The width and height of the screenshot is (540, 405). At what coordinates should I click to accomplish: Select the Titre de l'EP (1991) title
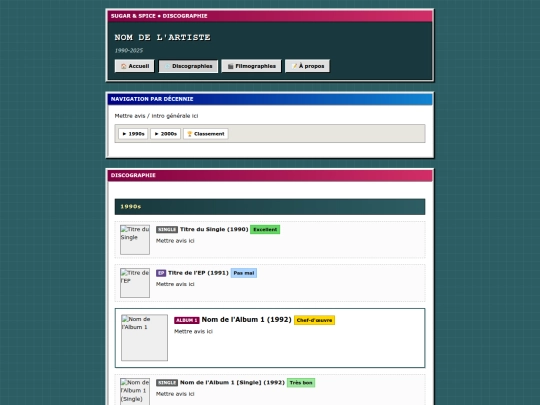(x=198, y=273)
